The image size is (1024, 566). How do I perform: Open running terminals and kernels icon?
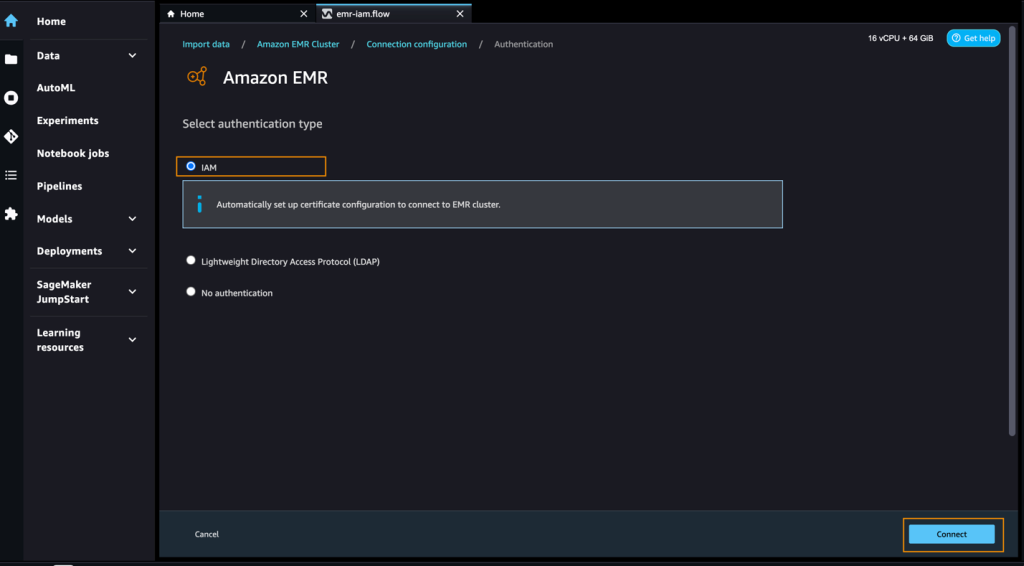coord(11,98)
